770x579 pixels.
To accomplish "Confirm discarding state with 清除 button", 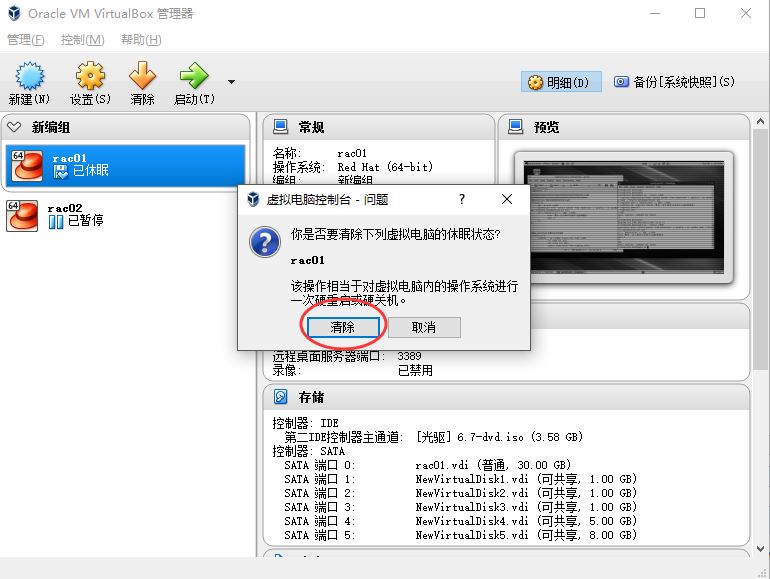I will point(343,328).
